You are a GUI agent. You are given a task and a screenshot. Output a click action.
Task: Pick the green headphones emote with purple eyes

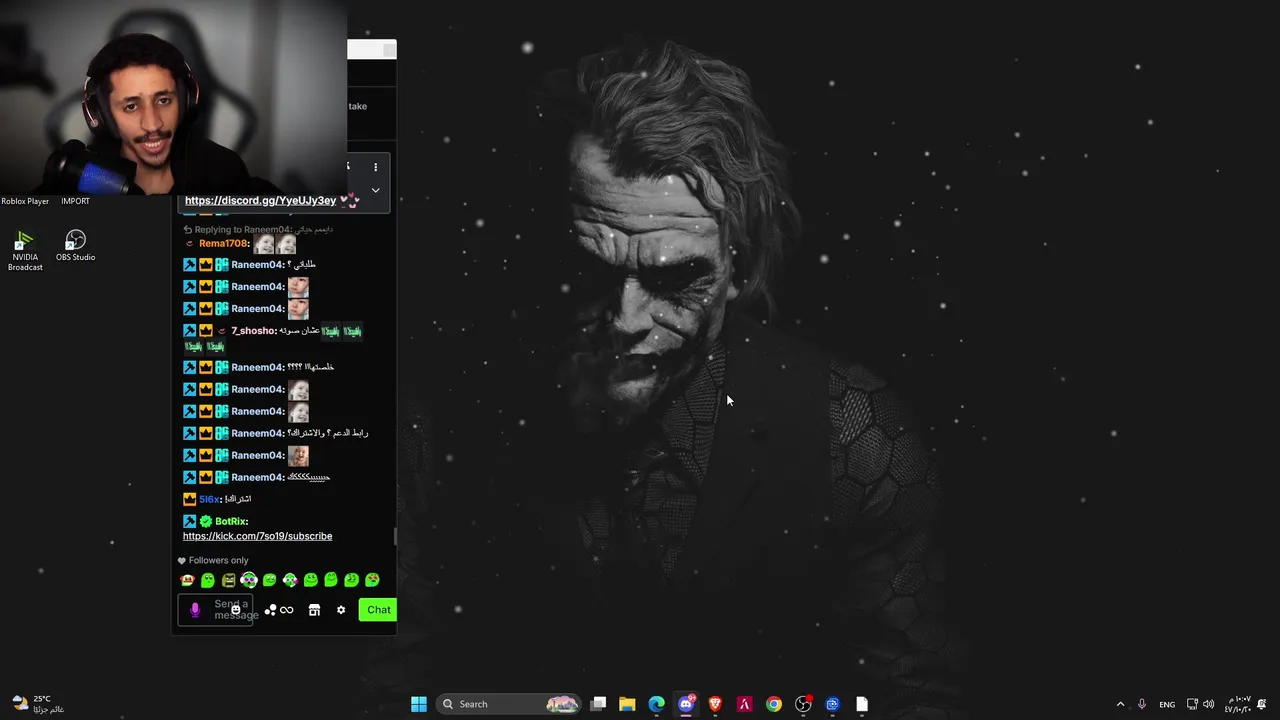click(x=249, y=580)
